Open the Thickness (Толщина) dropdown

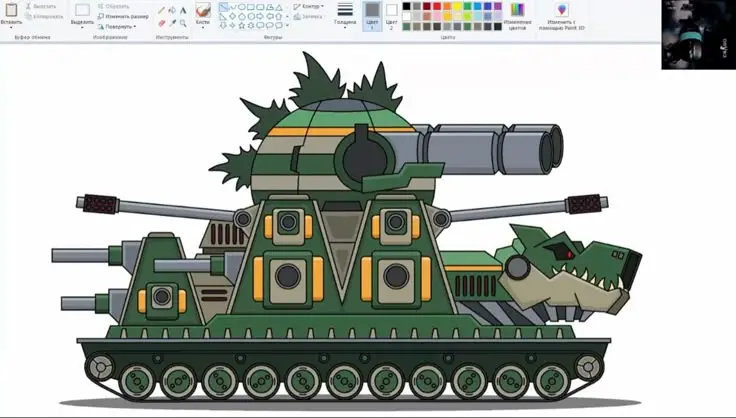[345, 15]
